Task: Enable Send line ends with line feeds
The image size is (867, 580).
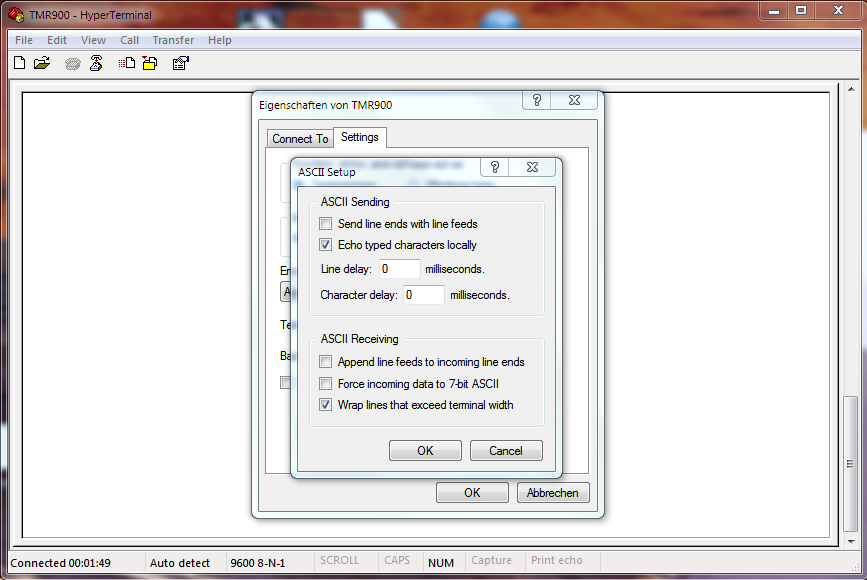Action: pos(325,224)
